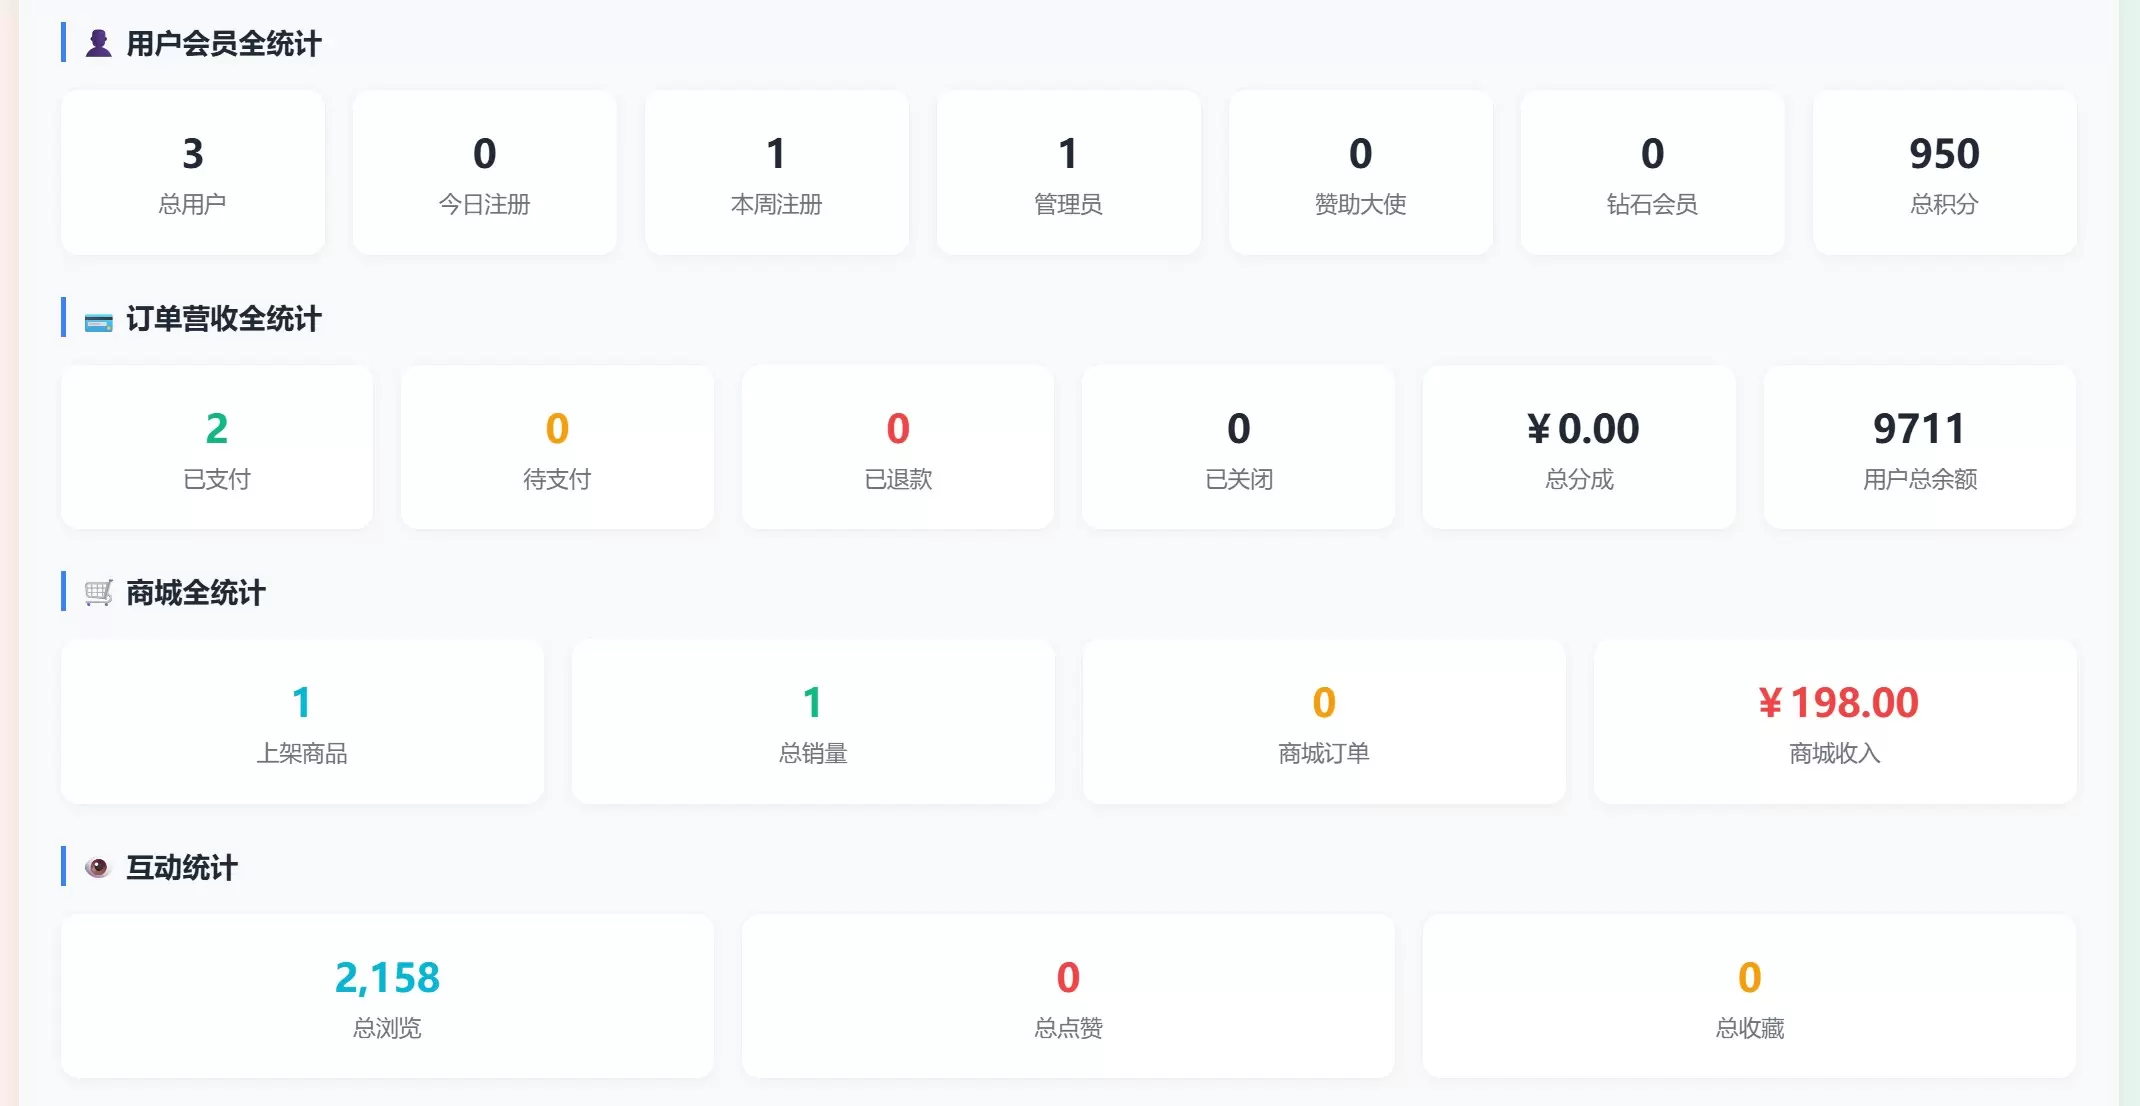The height and width of the screenshot is (1106, 2140).
Task: Click the 总浏览 value 2,158
Action: pos(387,977)
